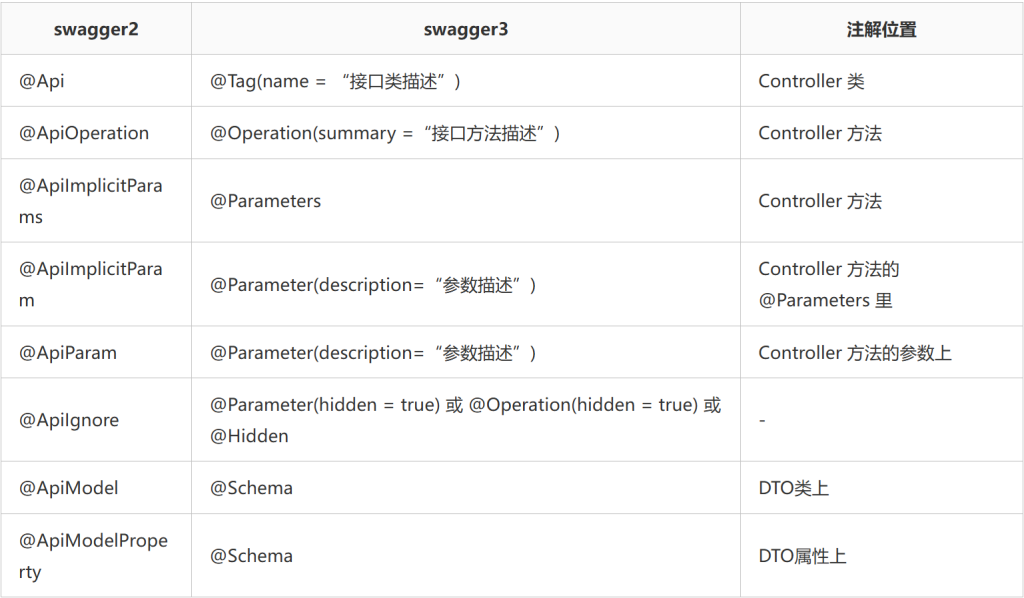Select the @ApiModel cell
This screenshot has height=598, width=1024.
point(96,488)
